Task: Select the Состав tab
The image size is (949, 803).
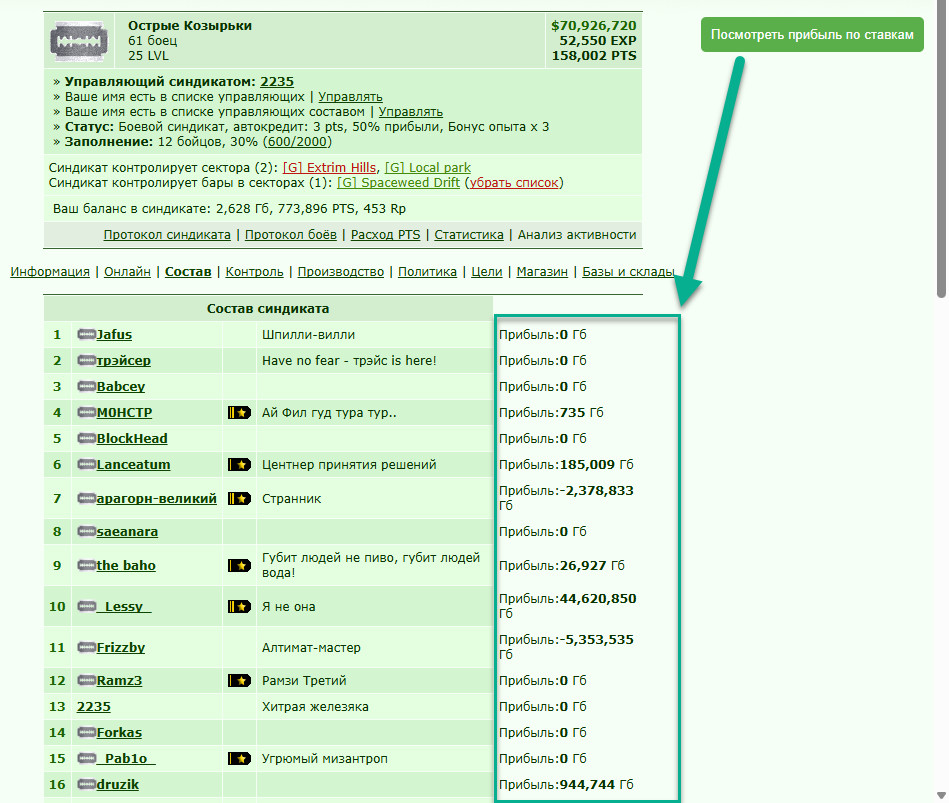Action: [188, 272]
